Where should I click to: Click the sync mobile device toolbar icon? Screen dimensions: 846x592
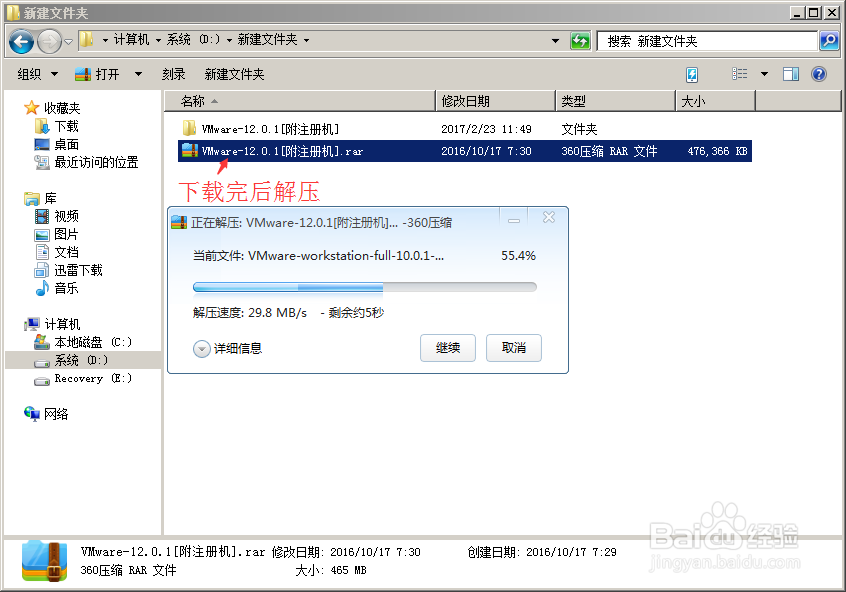(692, 74)
